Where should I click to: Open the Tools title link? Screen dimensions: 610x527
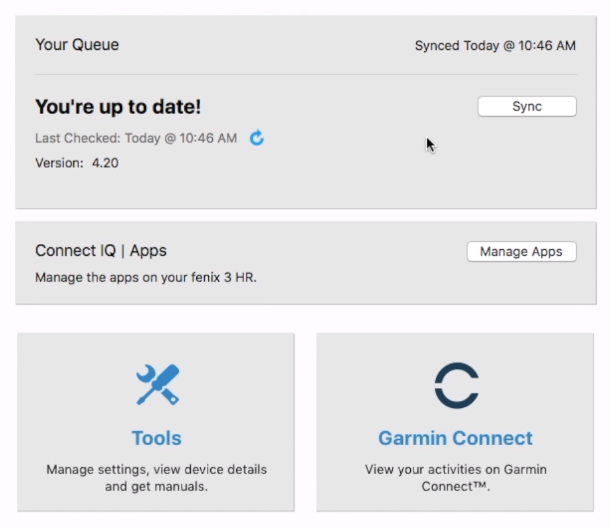coord(156,438)
